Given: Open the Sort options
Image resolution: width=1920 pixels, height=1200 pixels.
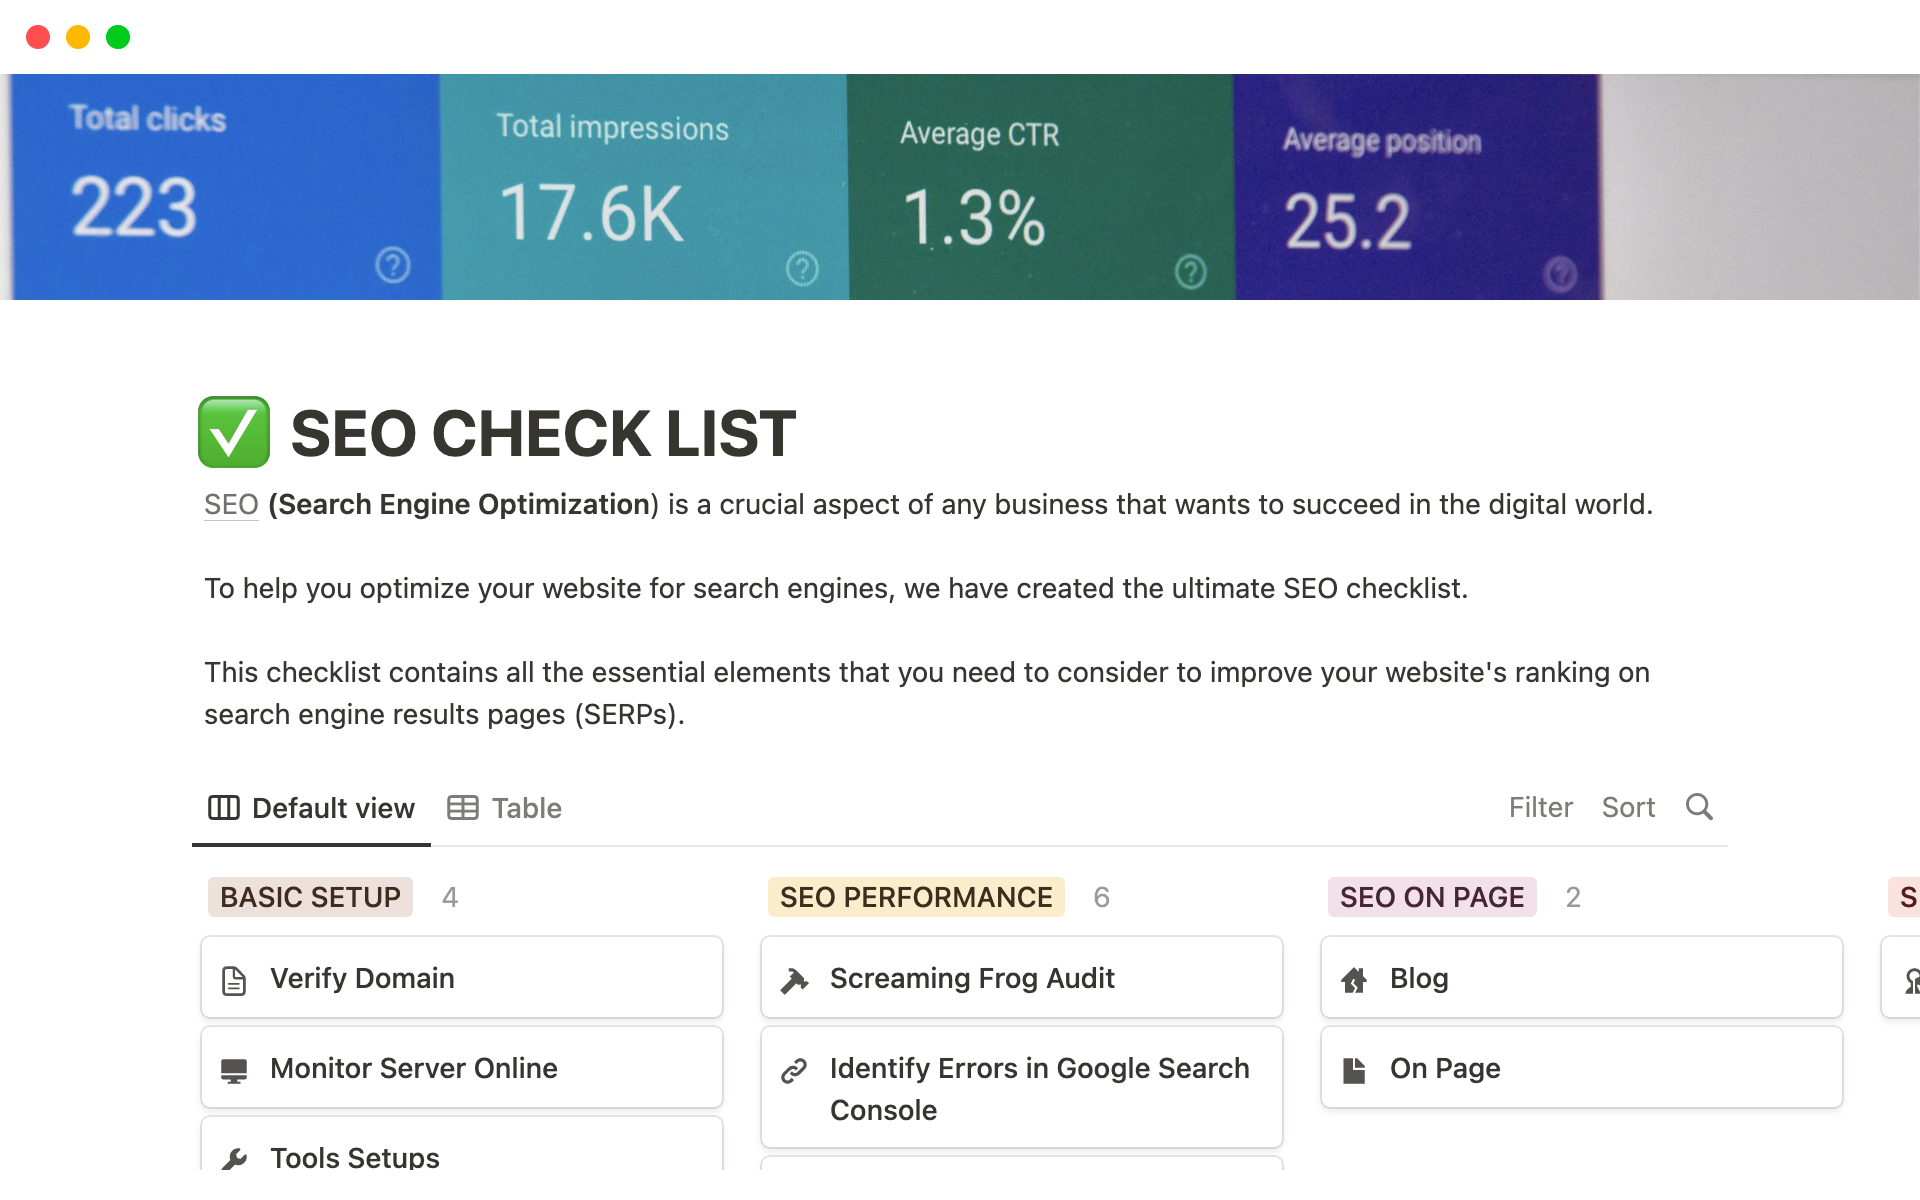Looking at the screenshot, I should pos(1628,807).
